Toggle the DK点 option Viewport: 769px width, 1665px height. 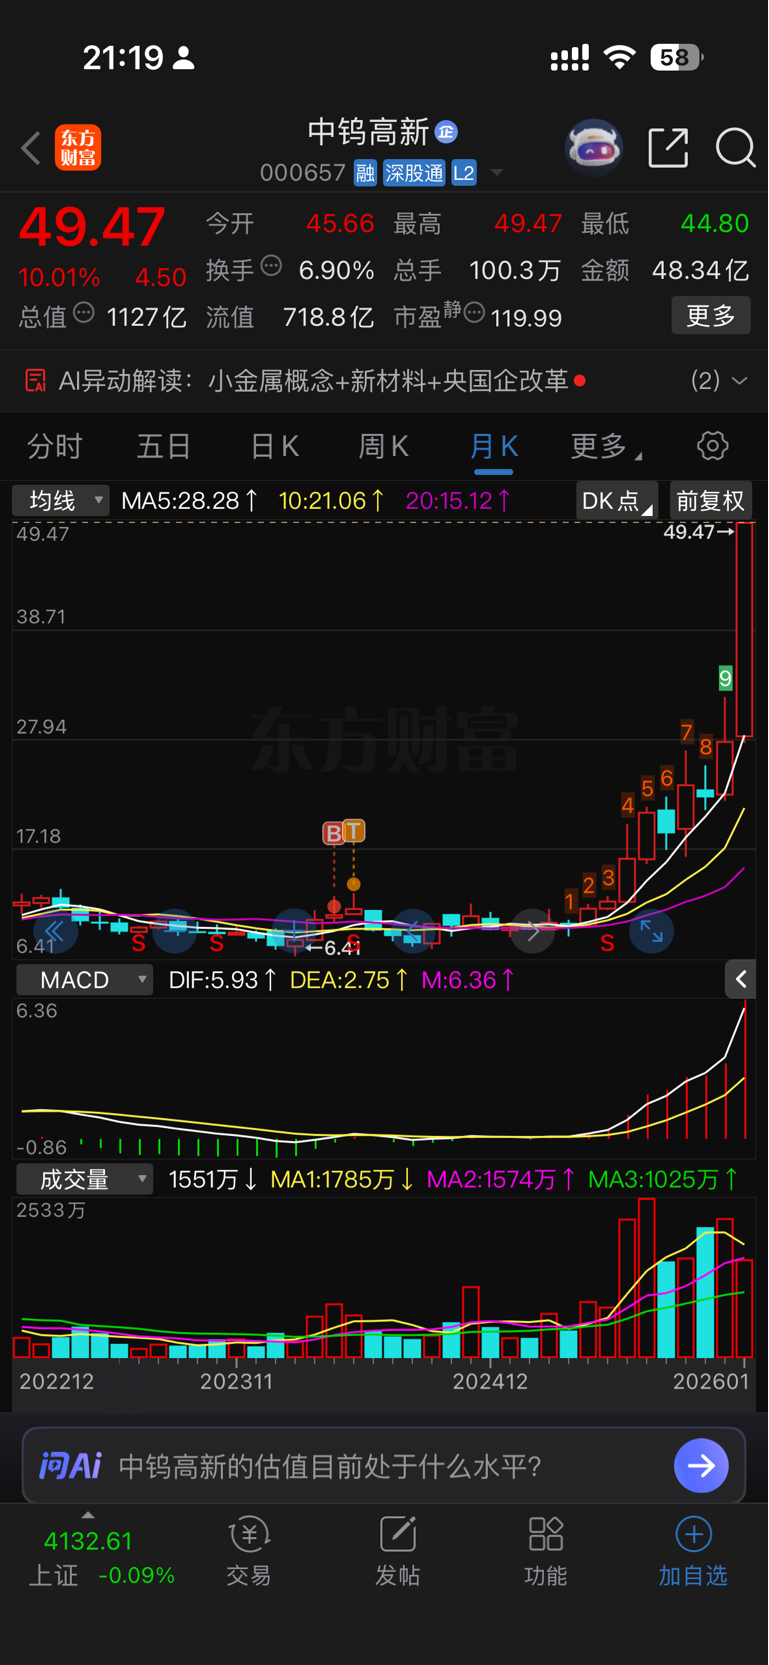pos(617,500)
